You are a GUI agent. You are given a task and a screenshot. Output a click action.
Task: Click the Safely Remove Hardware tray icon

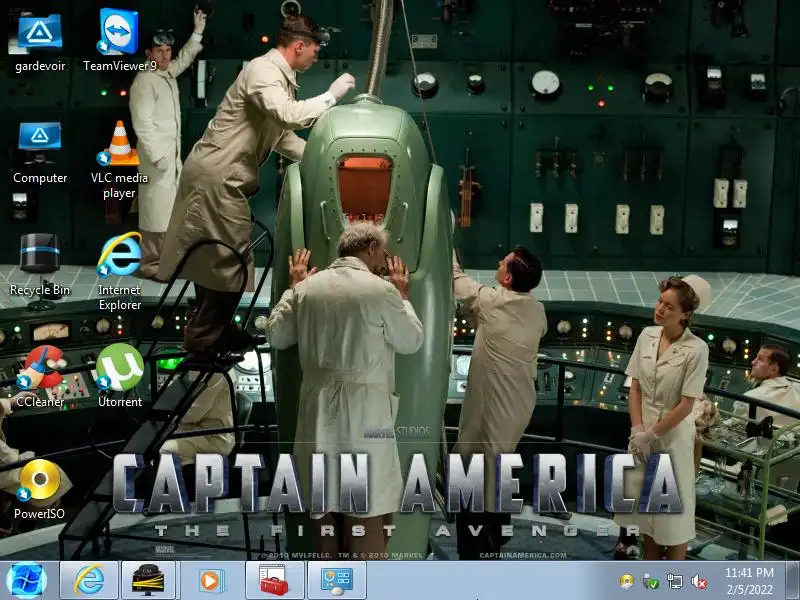[x=651, y=581]
